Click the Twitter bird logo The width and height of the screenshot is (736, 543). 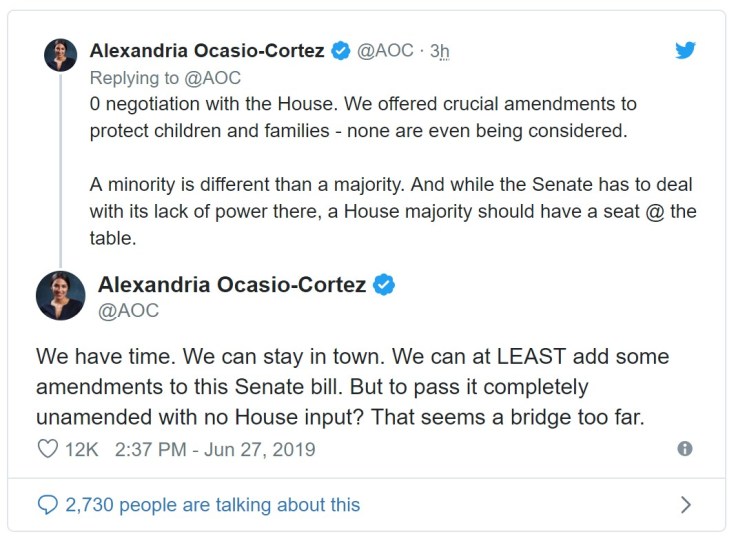[x=685, y=50]
